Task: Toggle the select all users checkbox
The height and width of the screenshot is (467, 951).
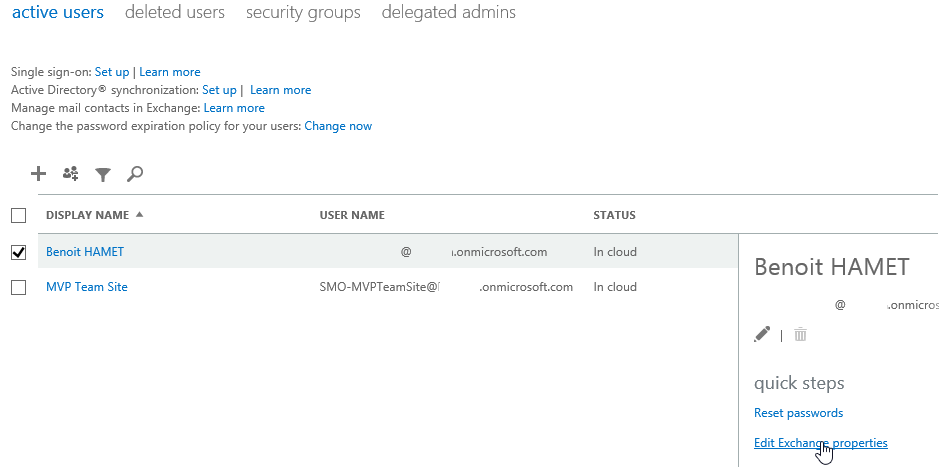Action: tap(18, 215)
